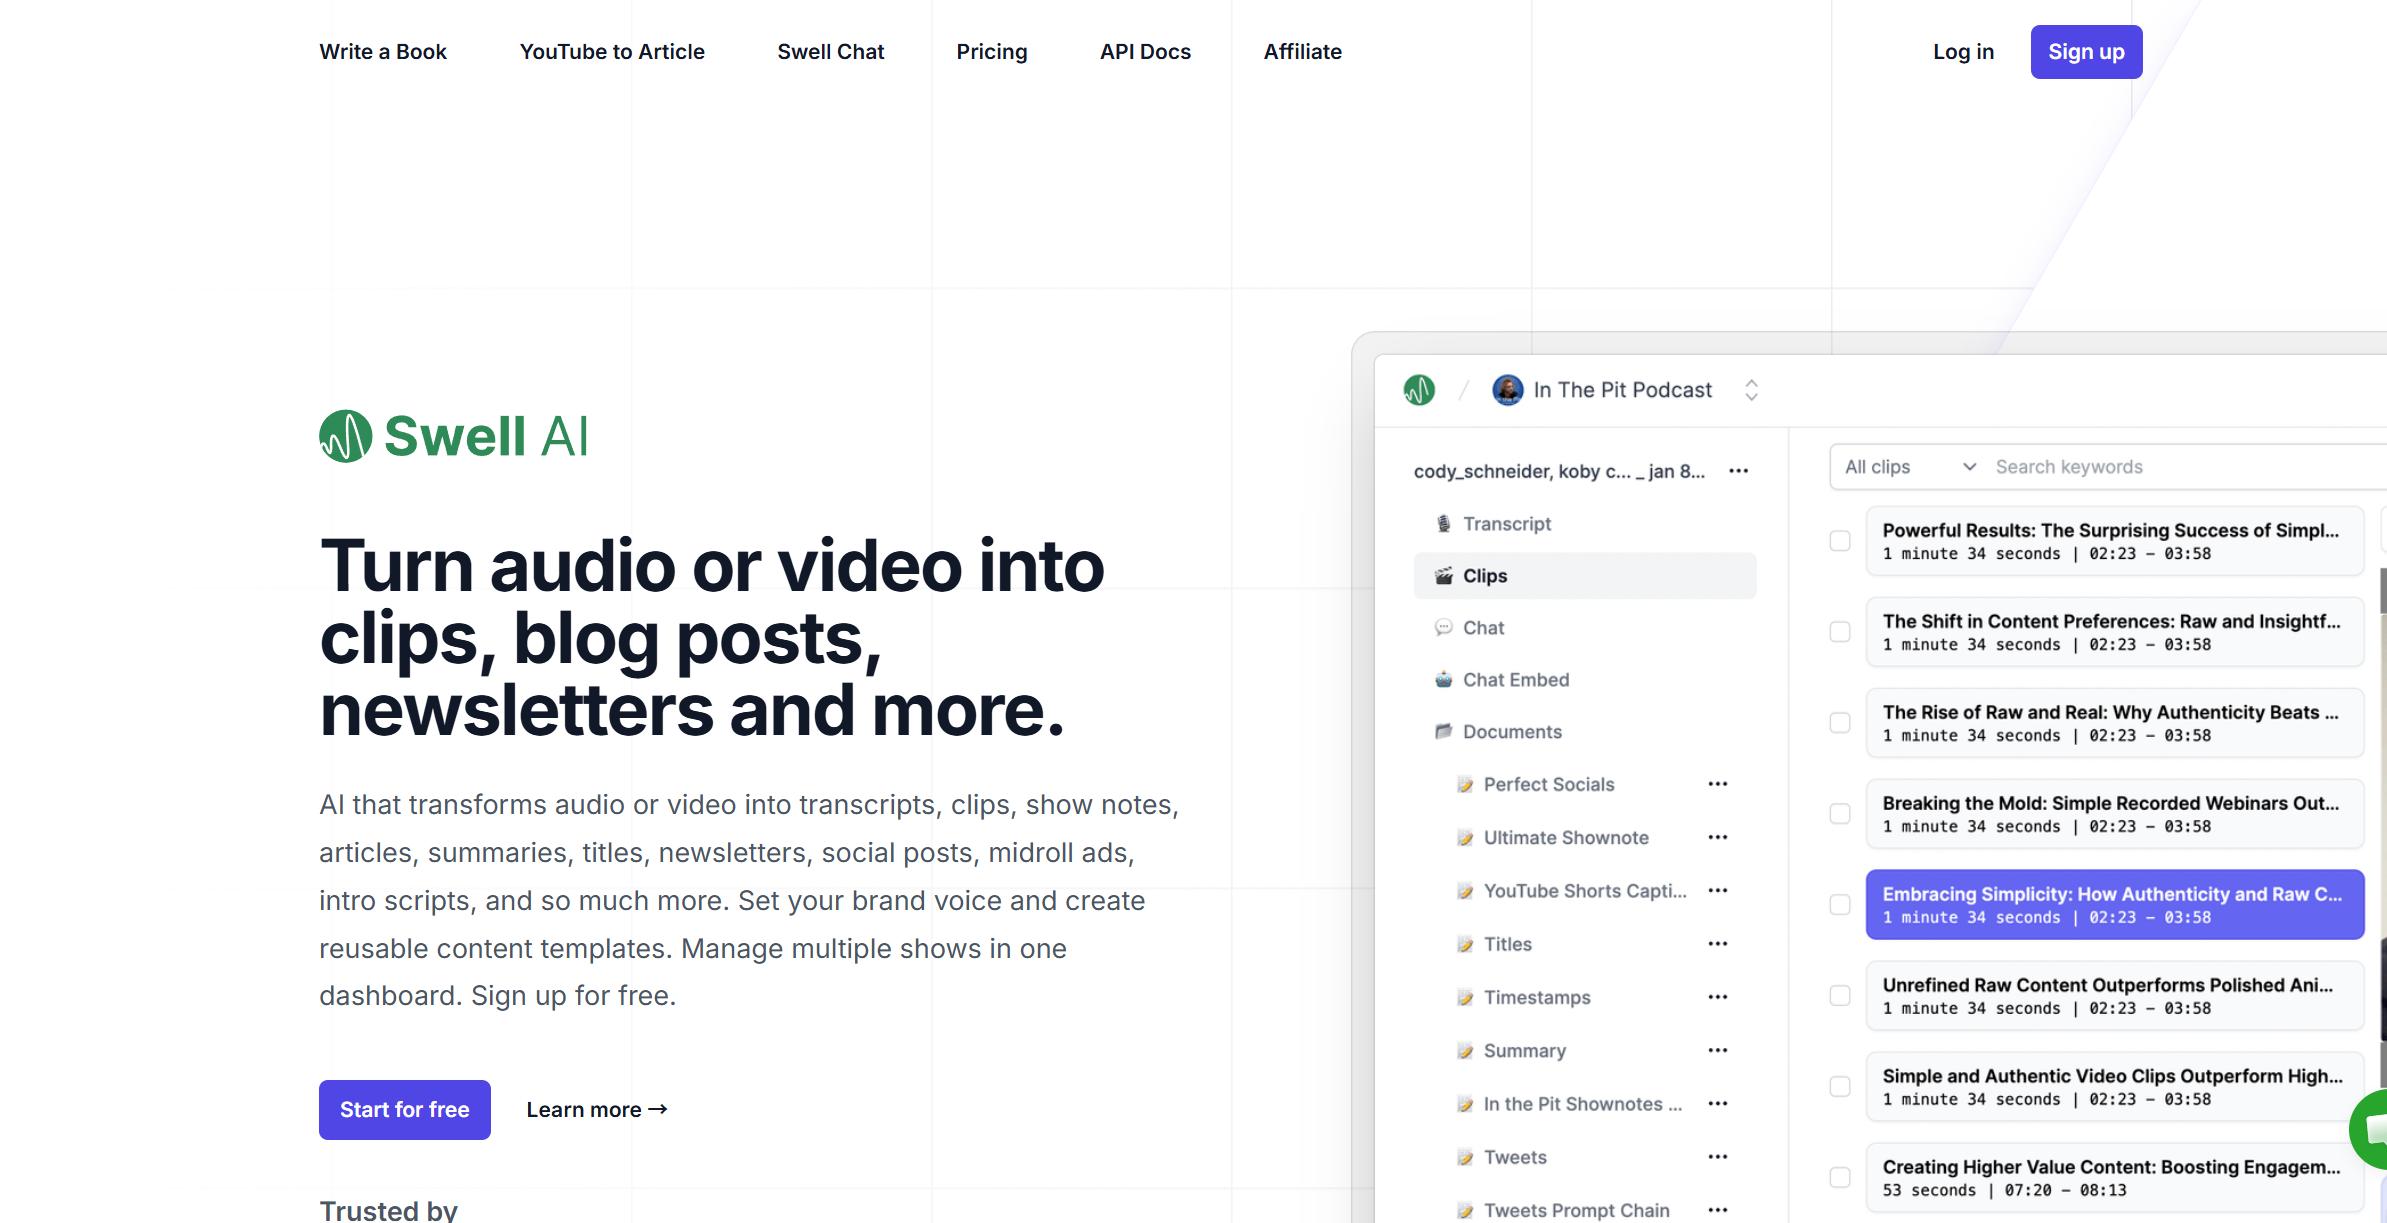Open Chat Embed in sidebar

click(x=1585, y=680)
